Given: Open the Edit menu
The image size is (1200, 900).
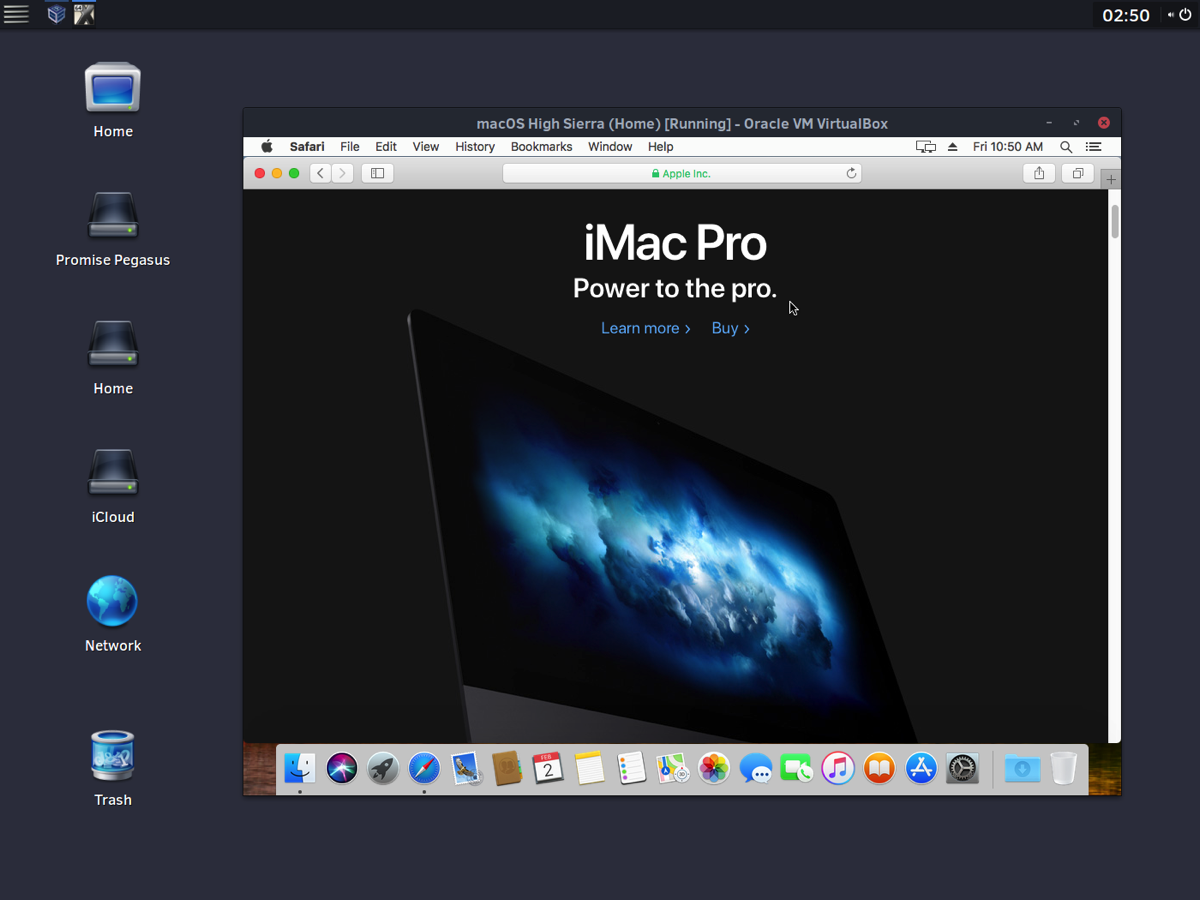Looking at the screenshot, I should point(386,146).
